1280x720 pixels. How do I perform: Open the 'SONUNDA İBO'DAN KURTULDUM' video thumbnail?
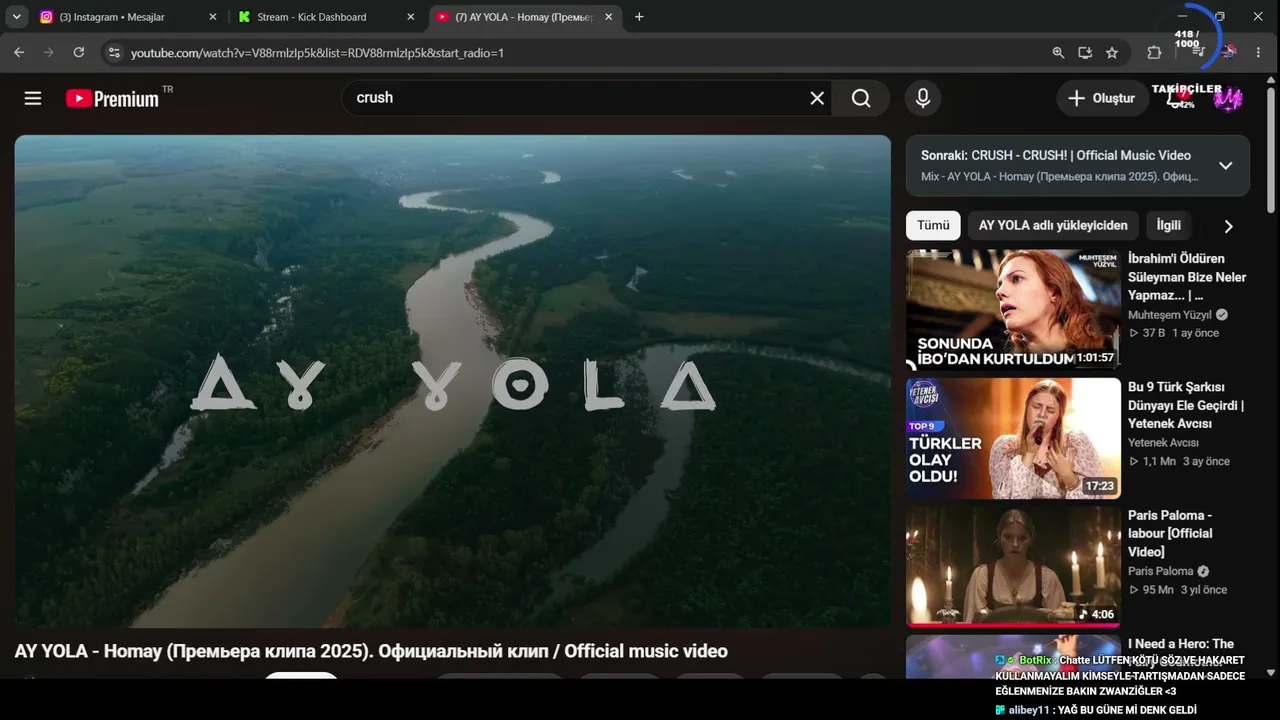click(1013, 310)
